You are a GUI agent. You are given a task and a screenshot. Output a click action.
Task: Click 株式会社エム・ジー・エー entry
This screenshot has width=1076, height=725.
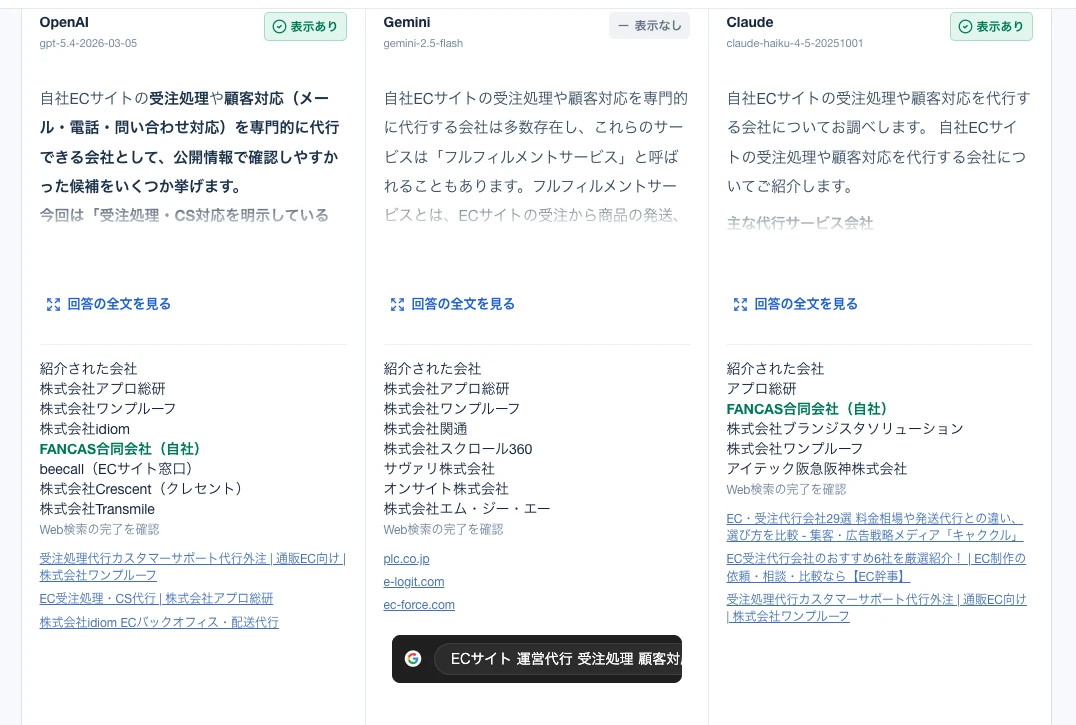pos(467,510)
